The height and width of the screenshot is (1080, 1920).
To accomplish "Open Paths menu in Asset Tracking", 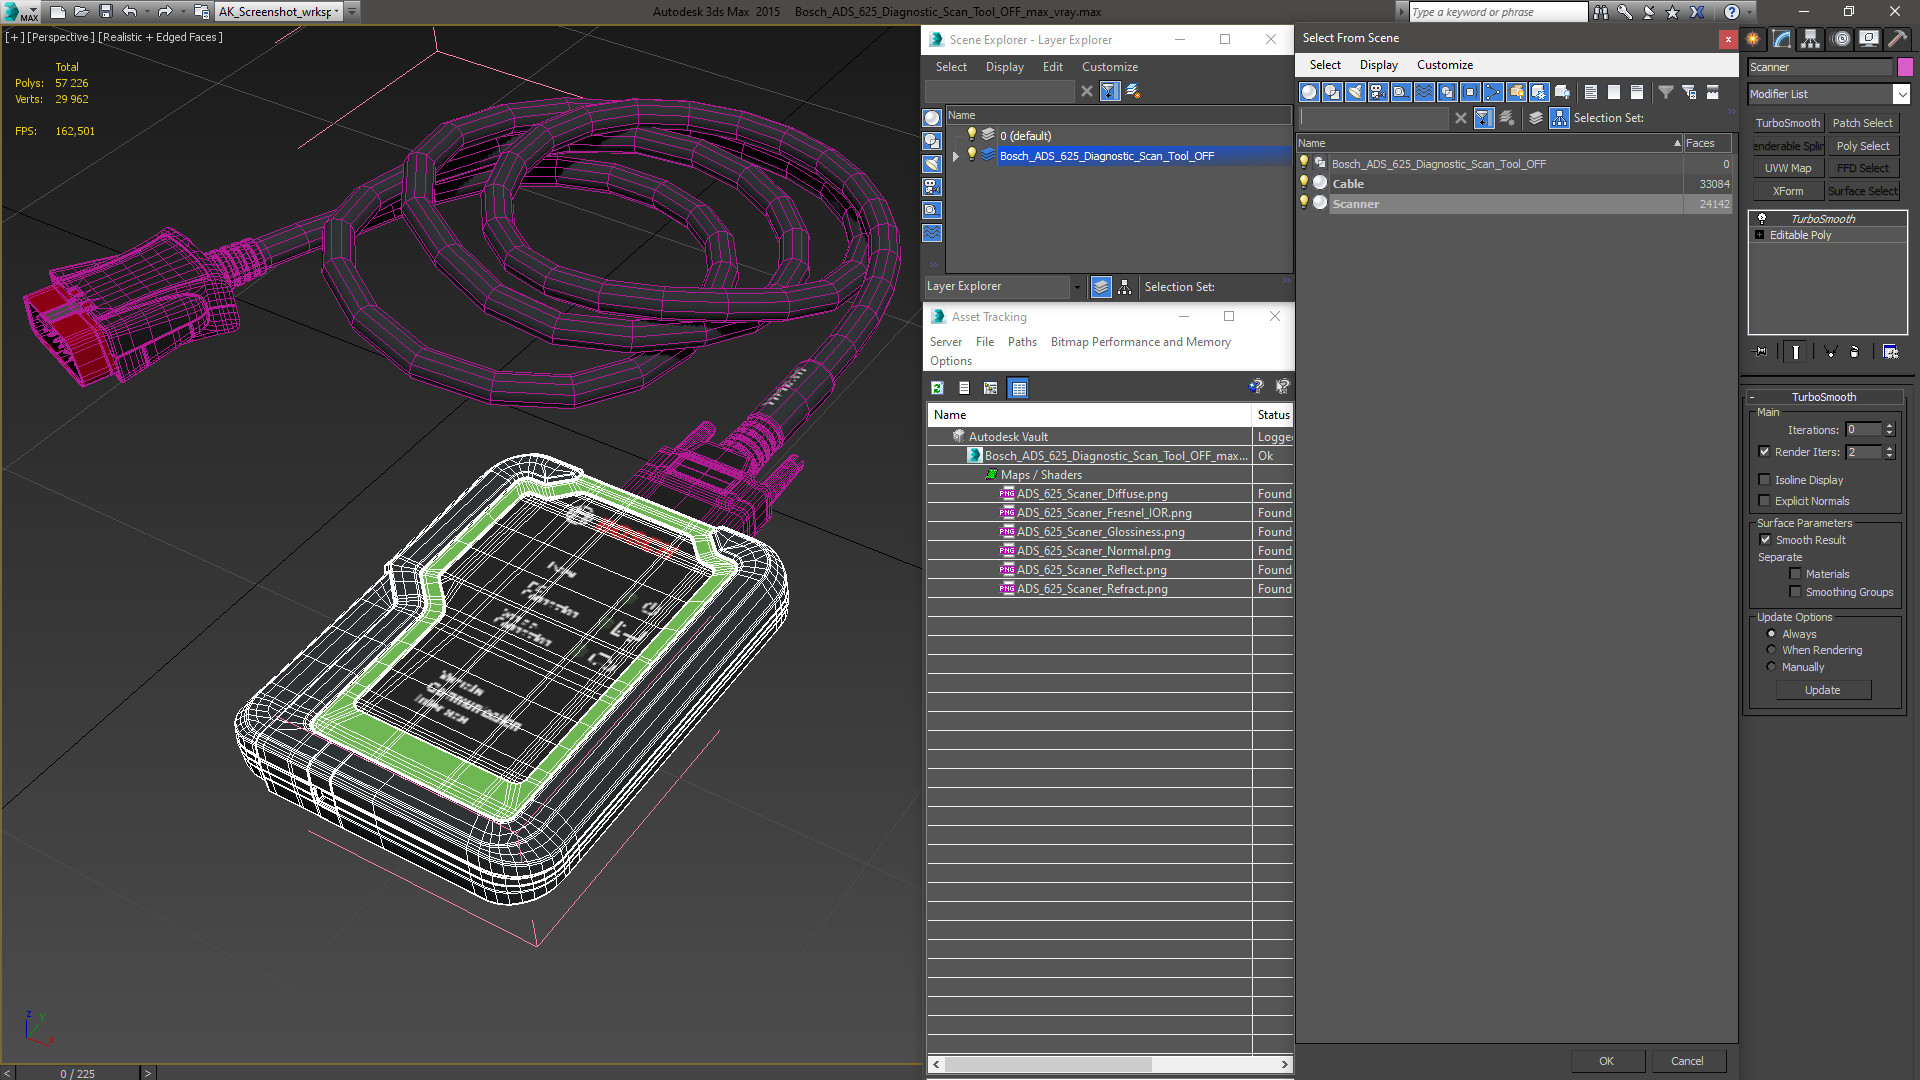I will 1022,342.
